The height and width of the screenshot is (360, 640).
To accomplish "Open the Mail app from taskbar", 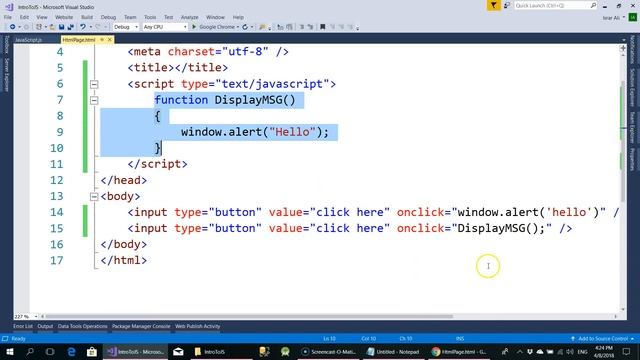I will coord(178,351).
